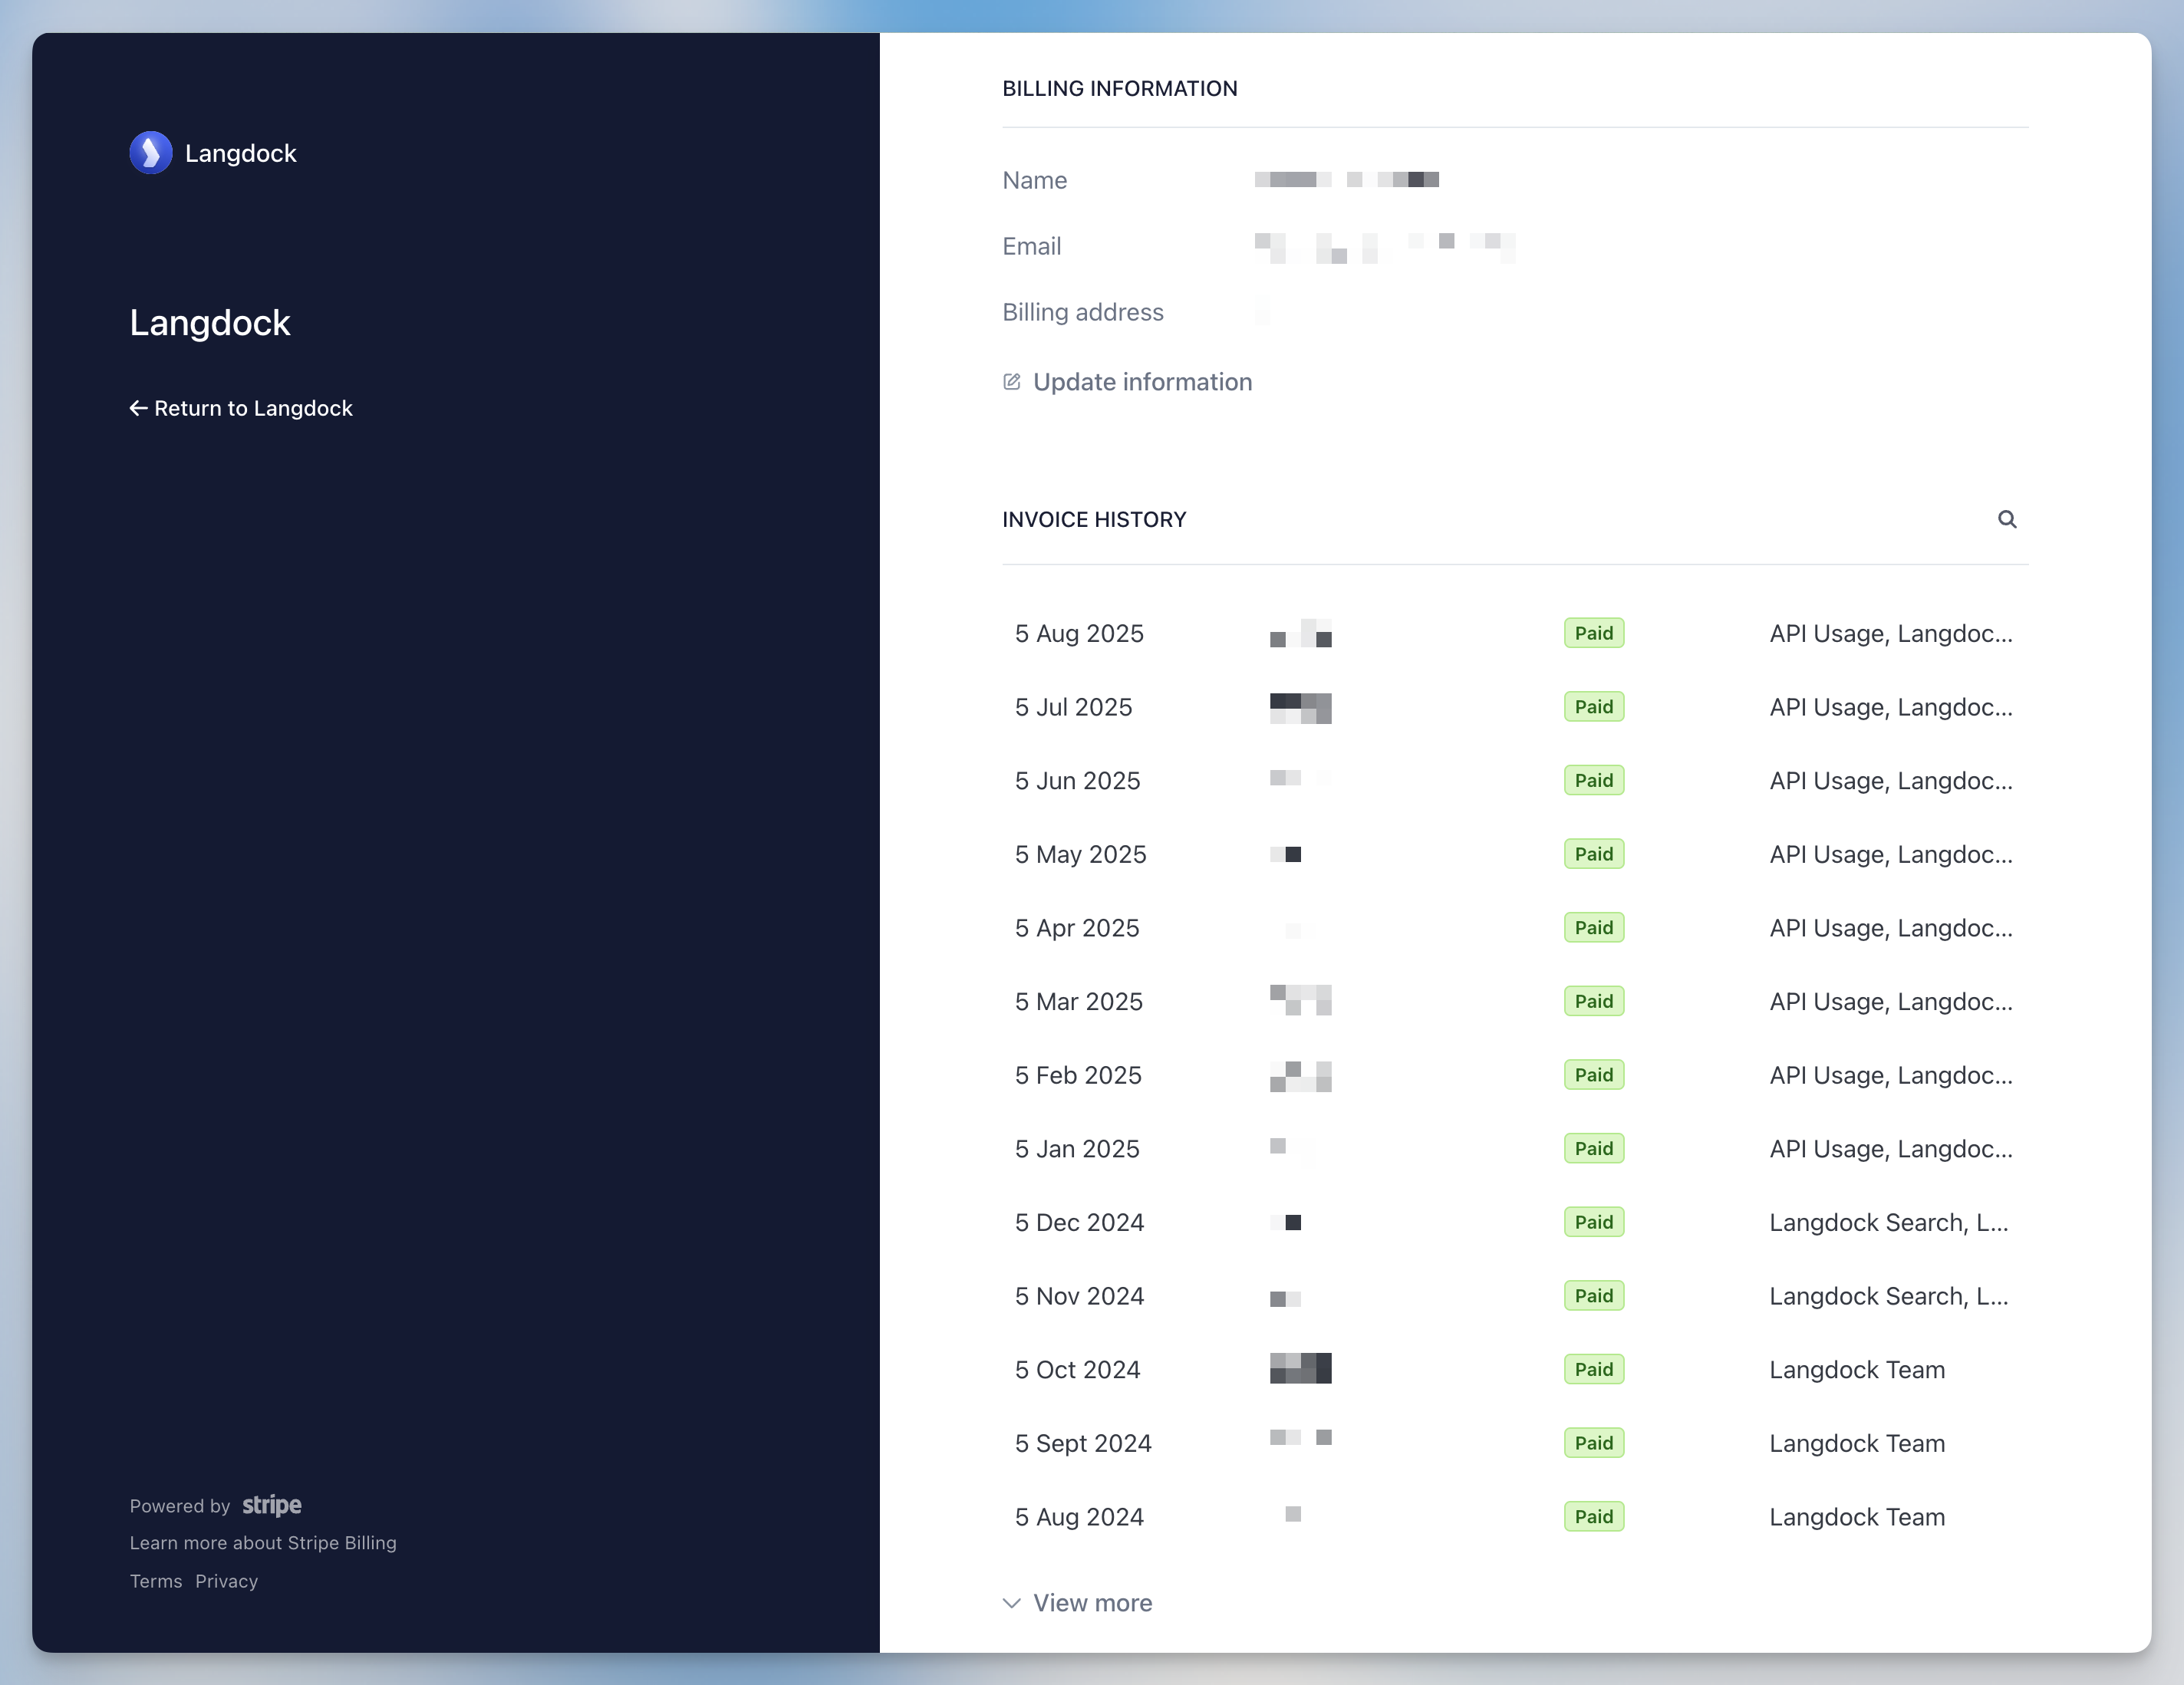Click Paid badge for 5 Aug 2025
This screenshot has width=2184, height=1685.
(1594, 633)
